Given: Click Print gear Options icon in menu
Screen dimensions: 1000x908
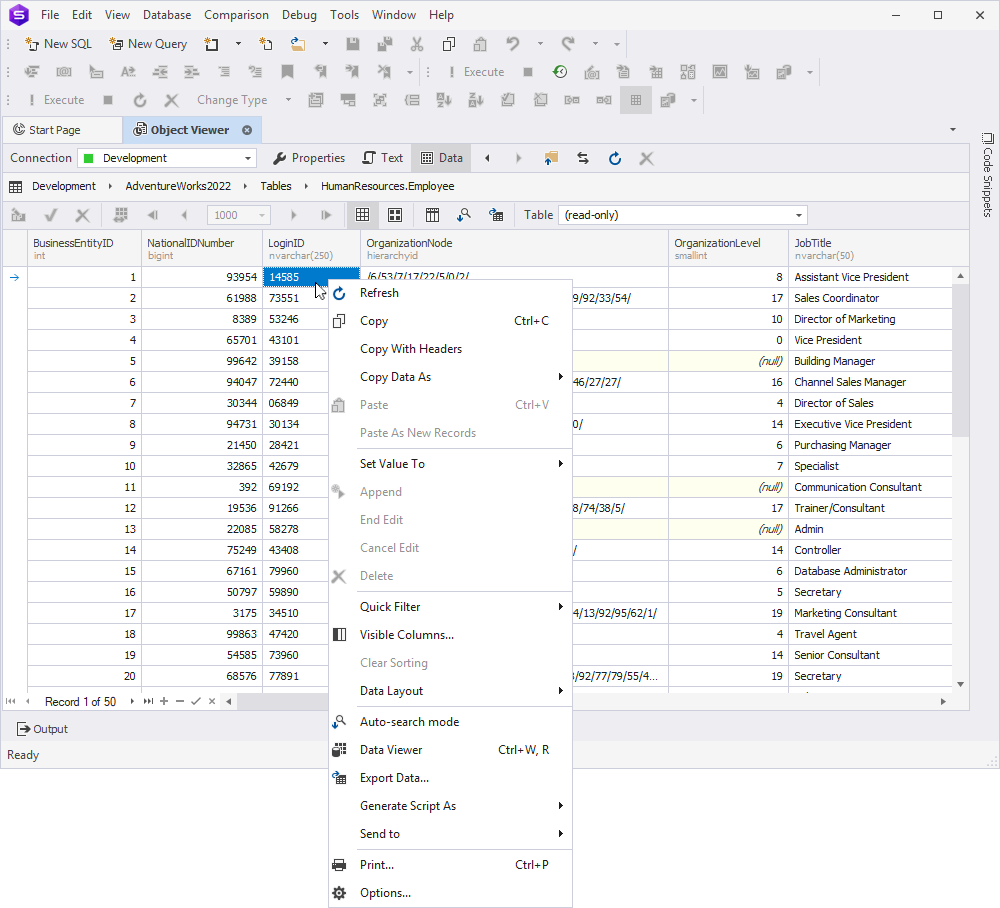Looking at the screenshot, I should (x=339, y=893).
